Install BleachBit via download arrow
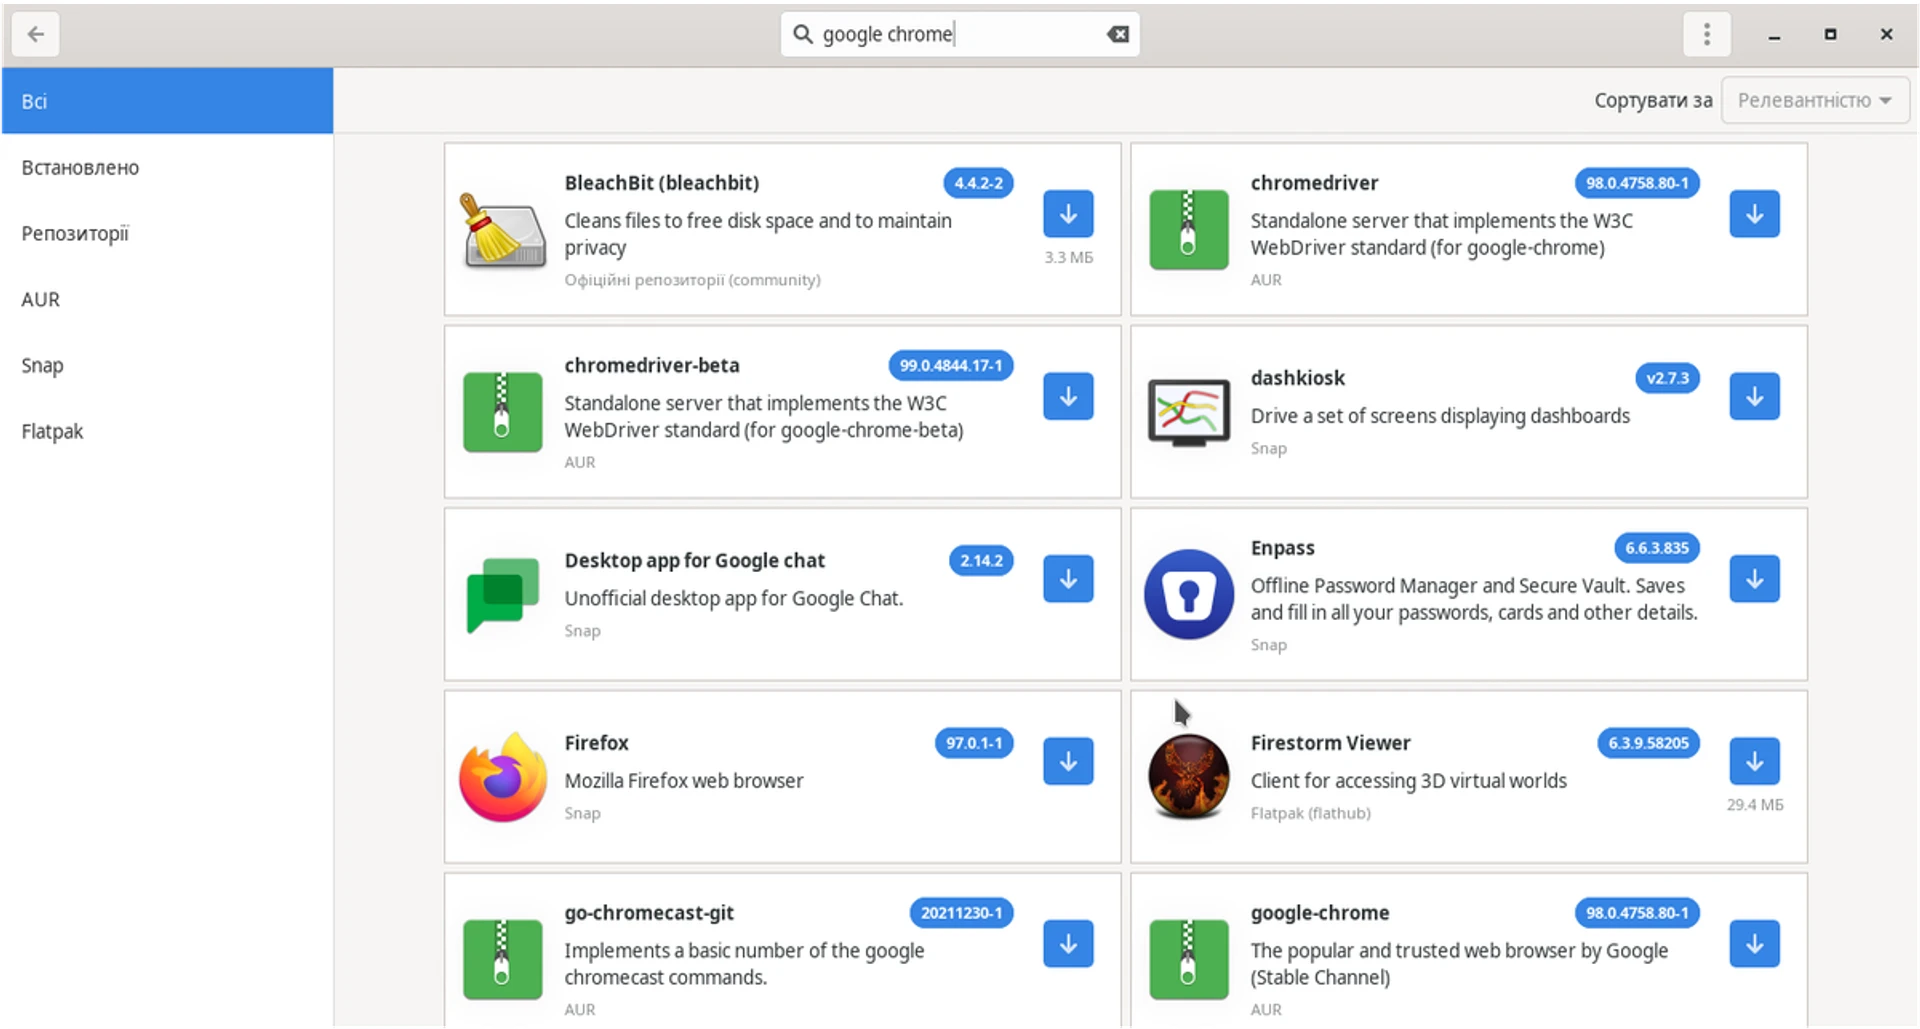Viewport: 1920px width, 1029px height. pyautogui.click(x=1068, y=214)
